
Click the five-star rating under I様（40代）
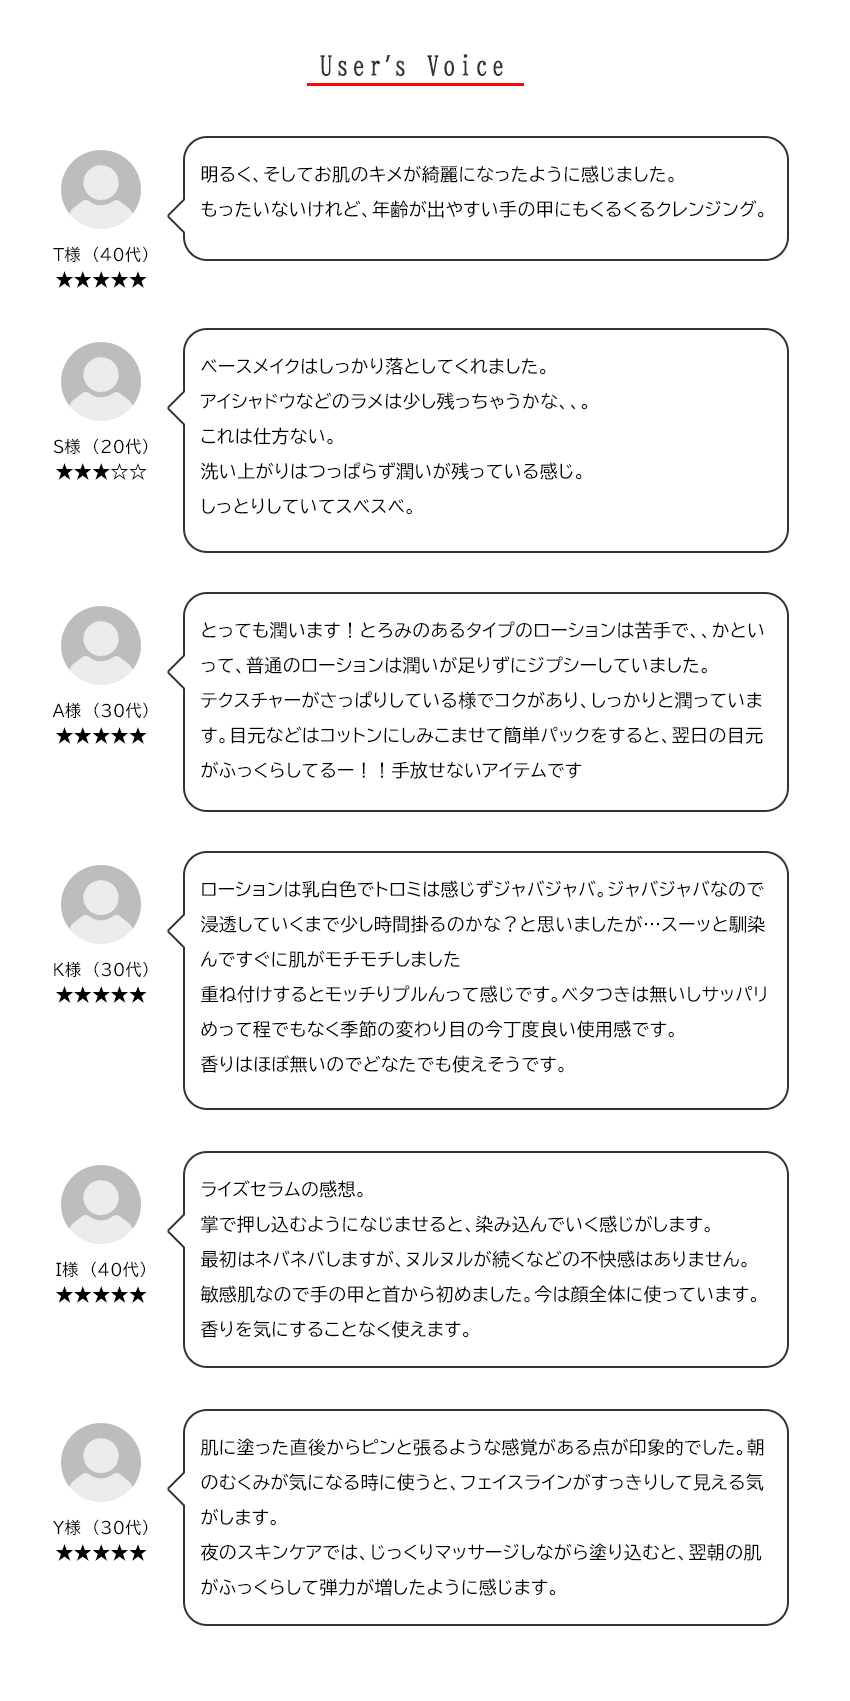(x=101, y=1295)
